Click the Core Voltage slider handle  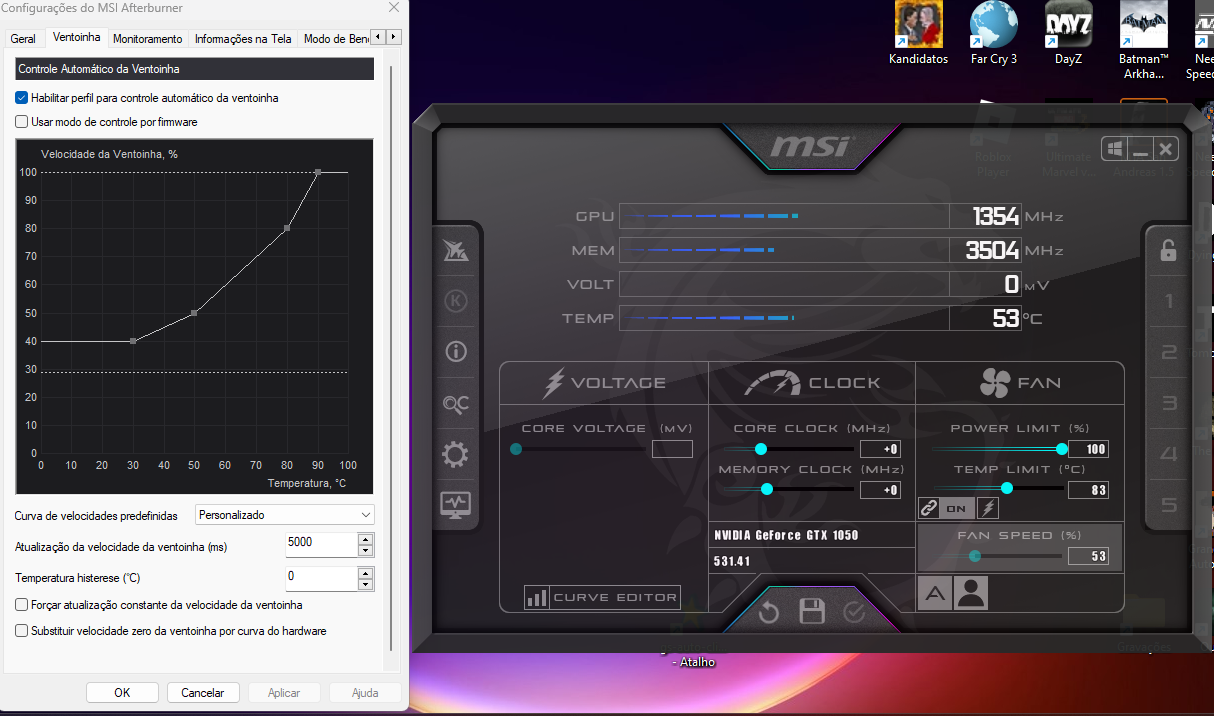click(x=516, y=449)
